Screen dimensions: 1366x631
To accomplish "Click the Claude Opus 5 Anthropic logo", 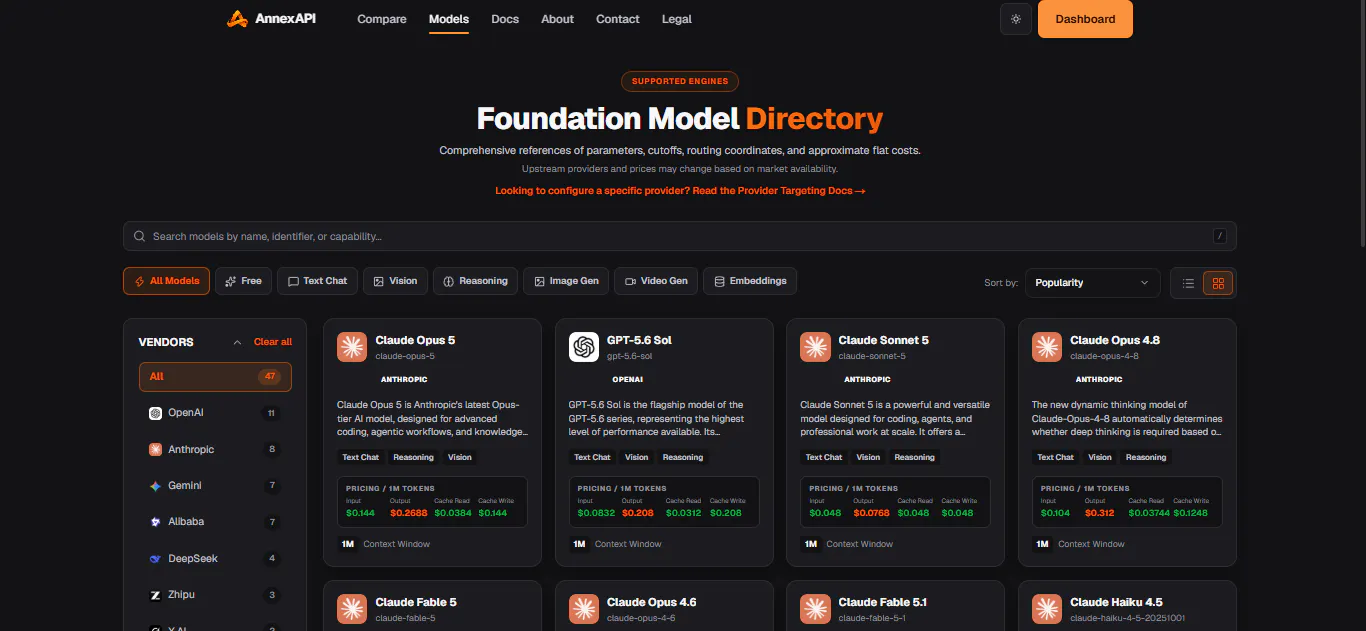I will click(352, 347).
